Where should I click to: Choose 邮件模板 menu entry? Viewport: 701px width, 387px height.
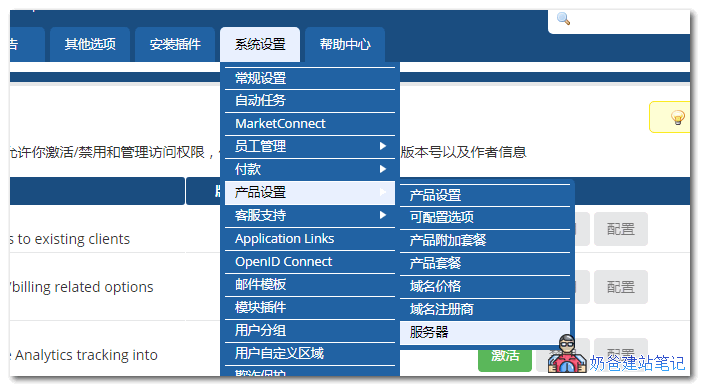(310, 285)
